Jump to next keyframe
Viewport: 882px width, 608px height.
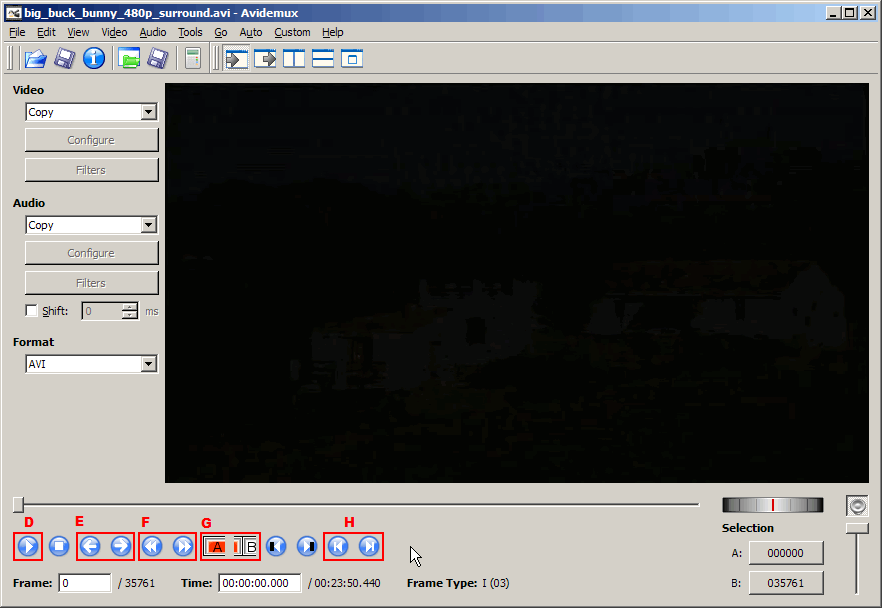[183, 546]
